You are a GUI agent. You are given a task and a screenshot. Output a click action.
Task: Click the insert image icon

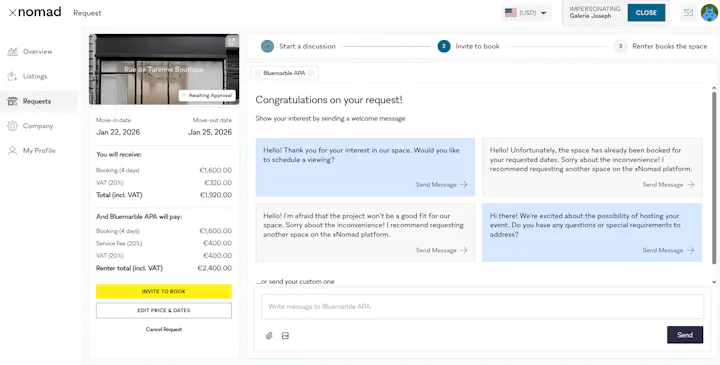coord(285,336)
